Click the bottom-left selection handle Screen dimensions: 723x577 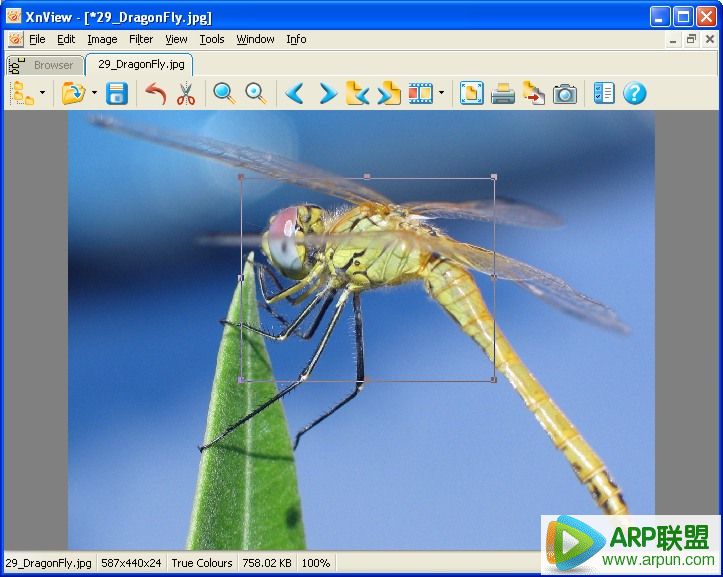click(241, 380)
